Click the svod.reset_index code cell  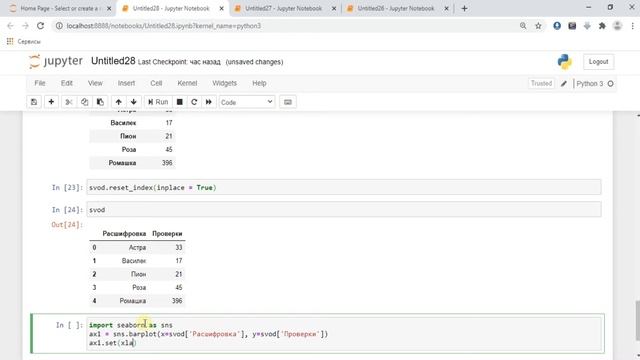pyautogui.click(x=344, y=187)
